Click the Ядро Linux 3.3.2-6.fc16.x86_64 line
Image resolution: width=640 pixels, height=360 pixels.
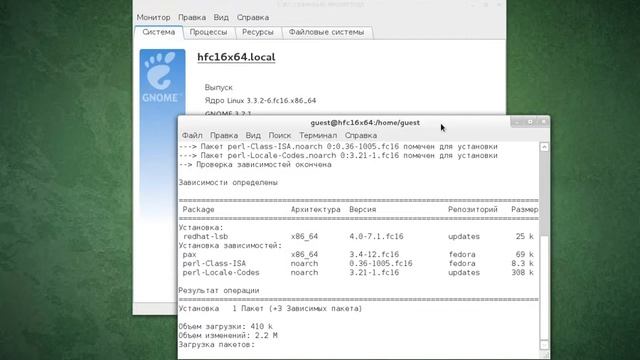[260, 100]
